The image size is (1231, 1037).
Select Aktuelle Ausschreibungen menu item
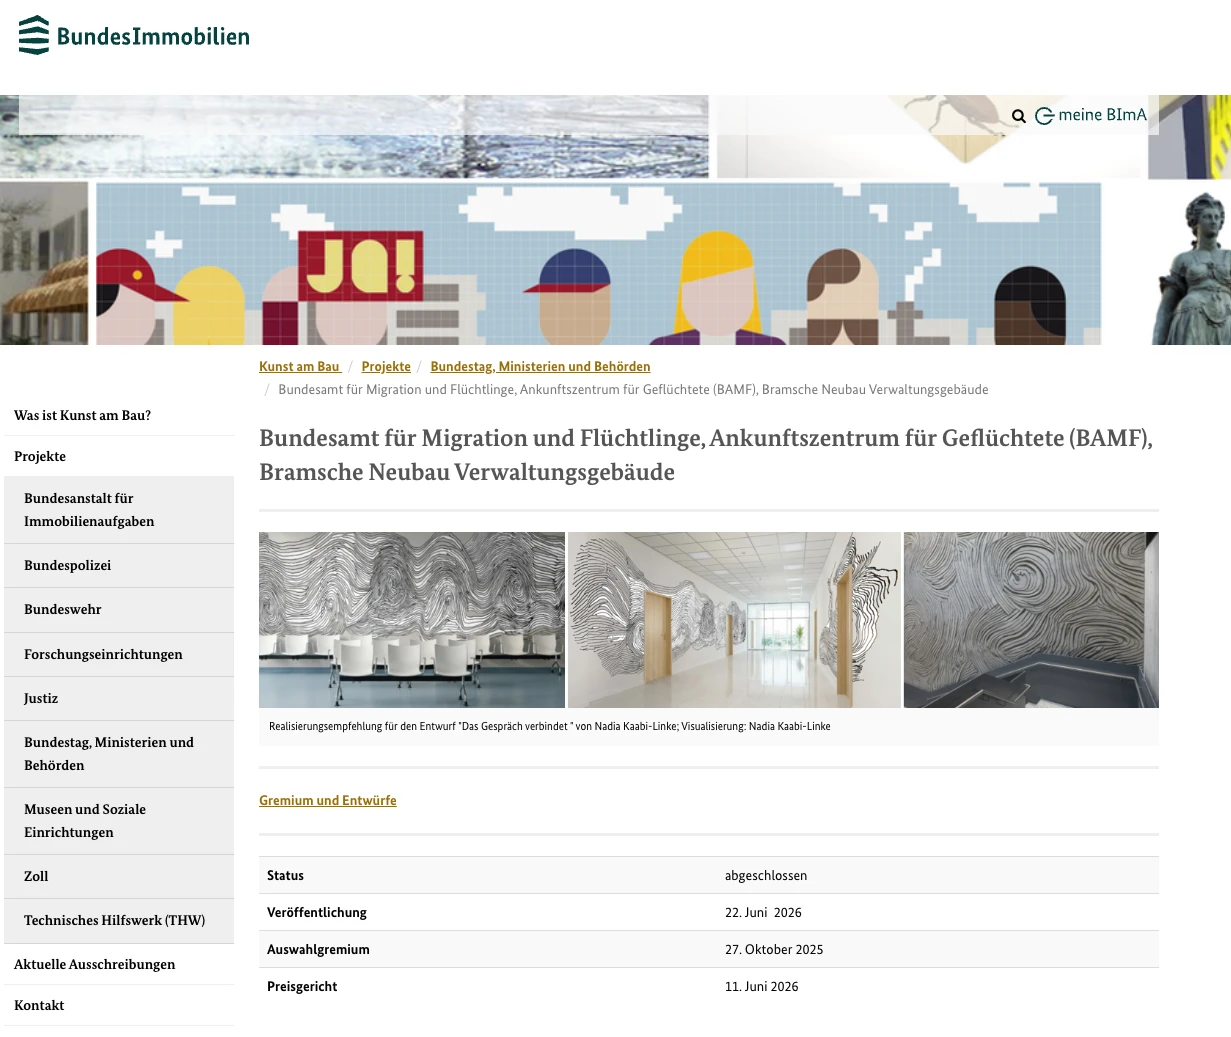119,964
